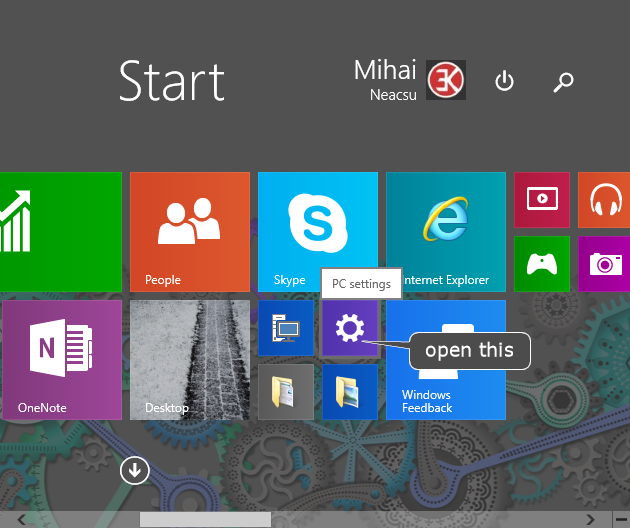The width and height of the screenshot is (630, 528).
Task: Open the Documents folder tile
Action: click(x=286, y=392)
